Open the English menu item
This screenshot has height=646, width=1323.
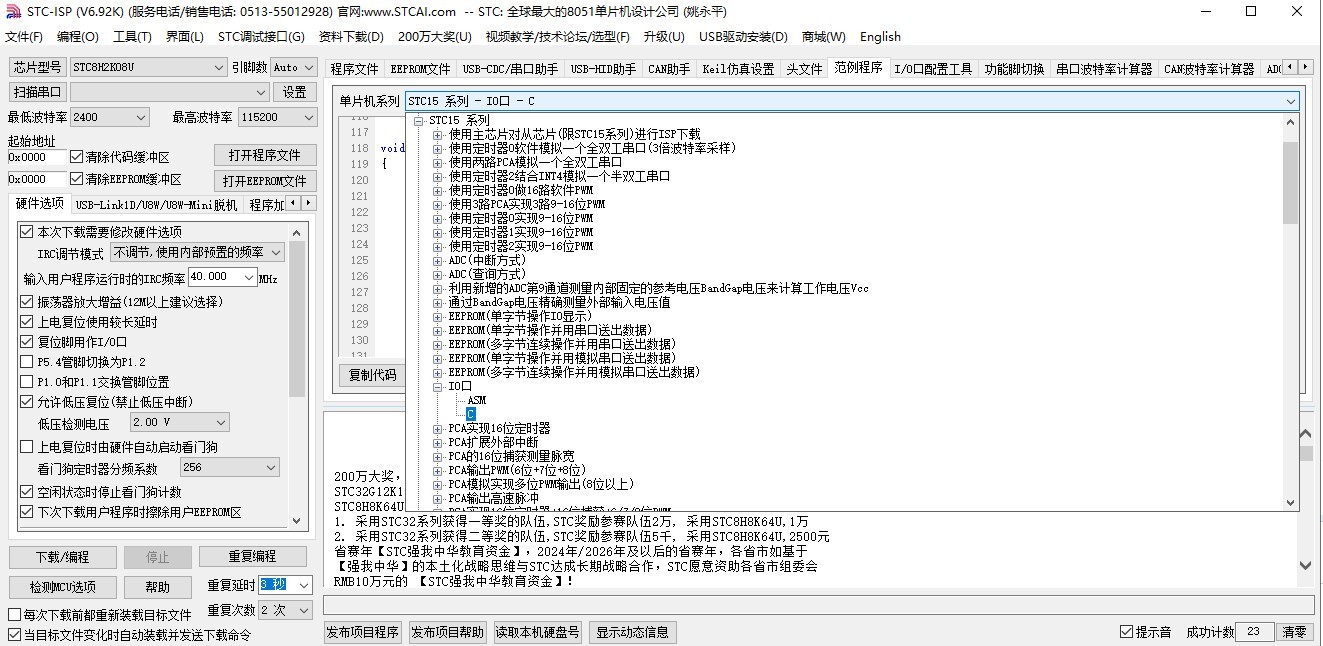pos(880,37)
